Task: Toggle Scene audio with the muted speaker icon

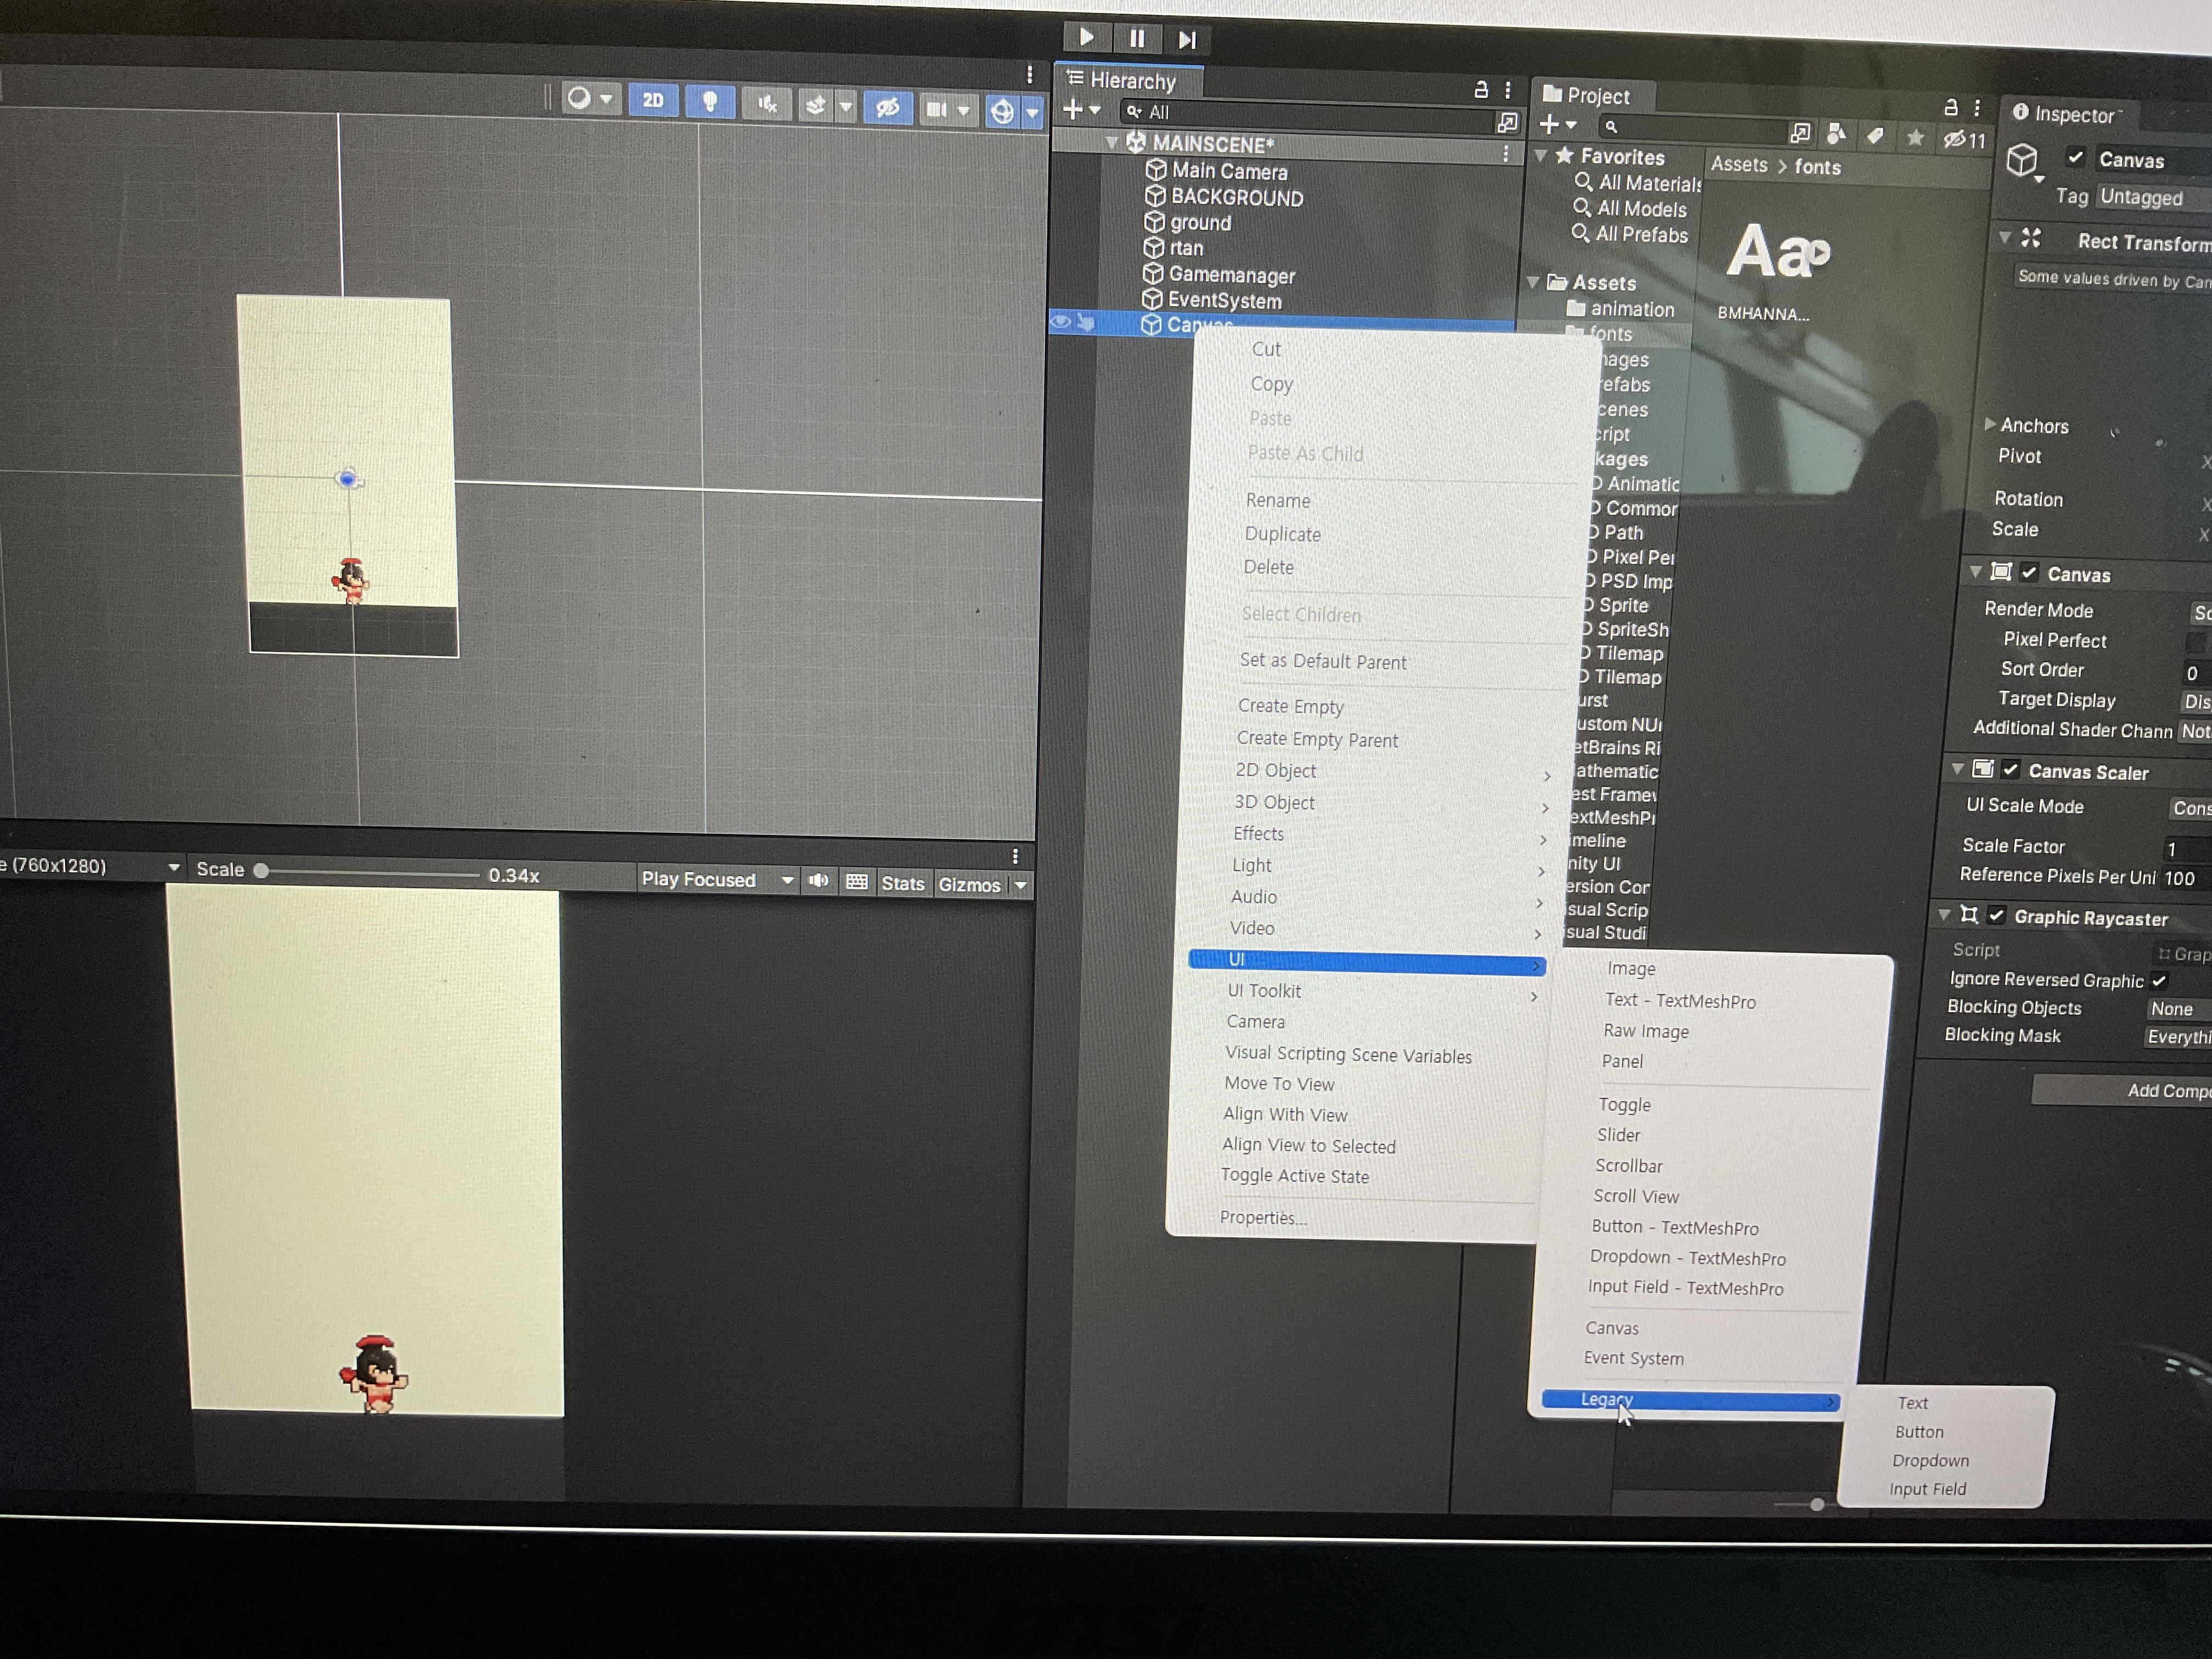Action: tap(767, 103)
